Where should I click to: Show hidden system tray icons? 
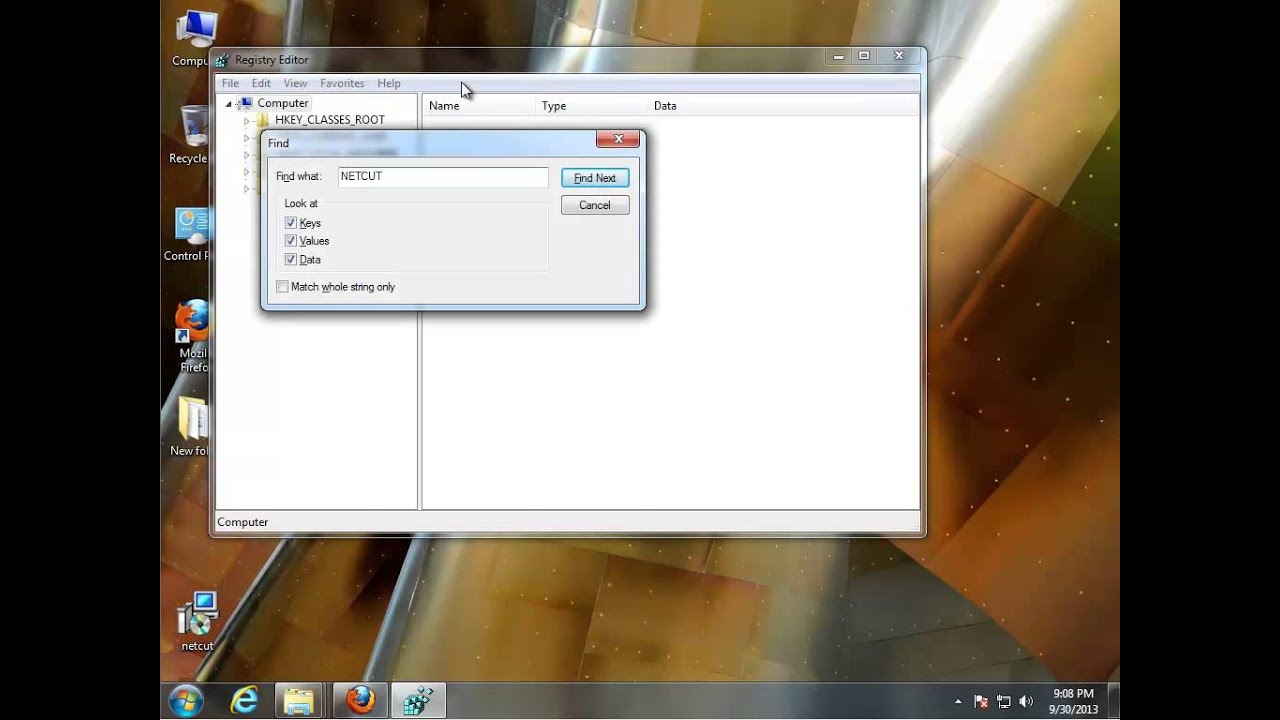(958, 701)
